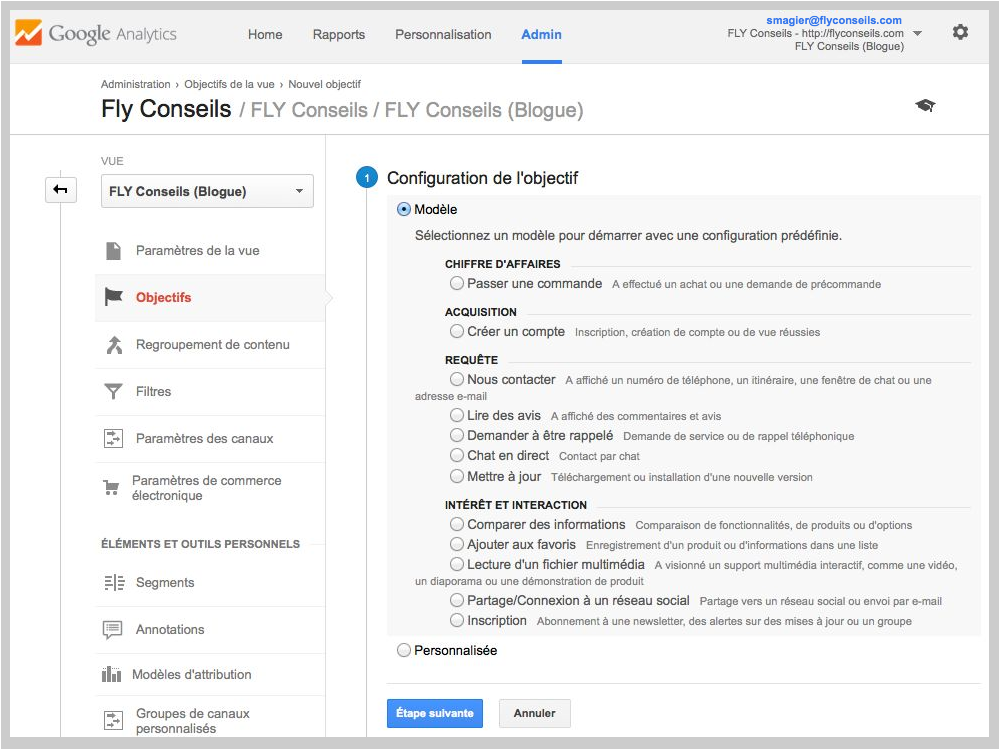Select the Modèle radio button
This screenshot has width=1000, height=750.
coord(403,209)
